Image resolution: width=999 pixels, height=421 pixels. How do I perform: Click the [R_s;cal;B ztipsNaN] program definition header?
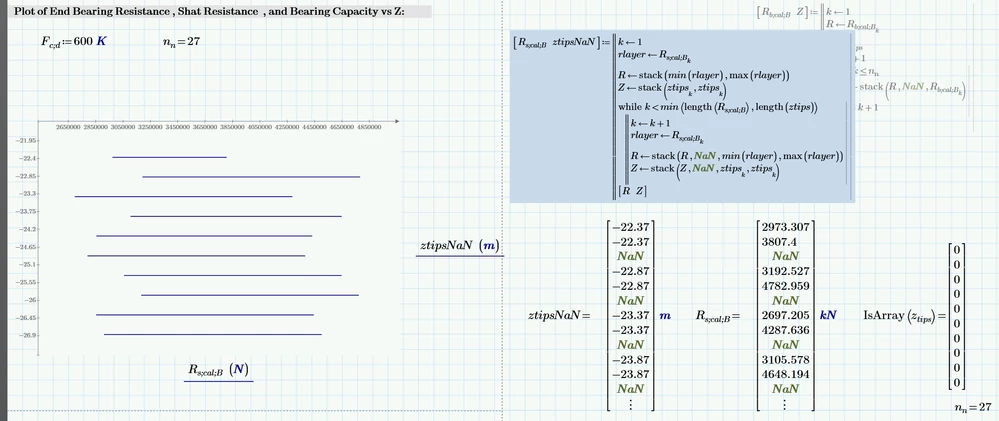pos(555,43)
